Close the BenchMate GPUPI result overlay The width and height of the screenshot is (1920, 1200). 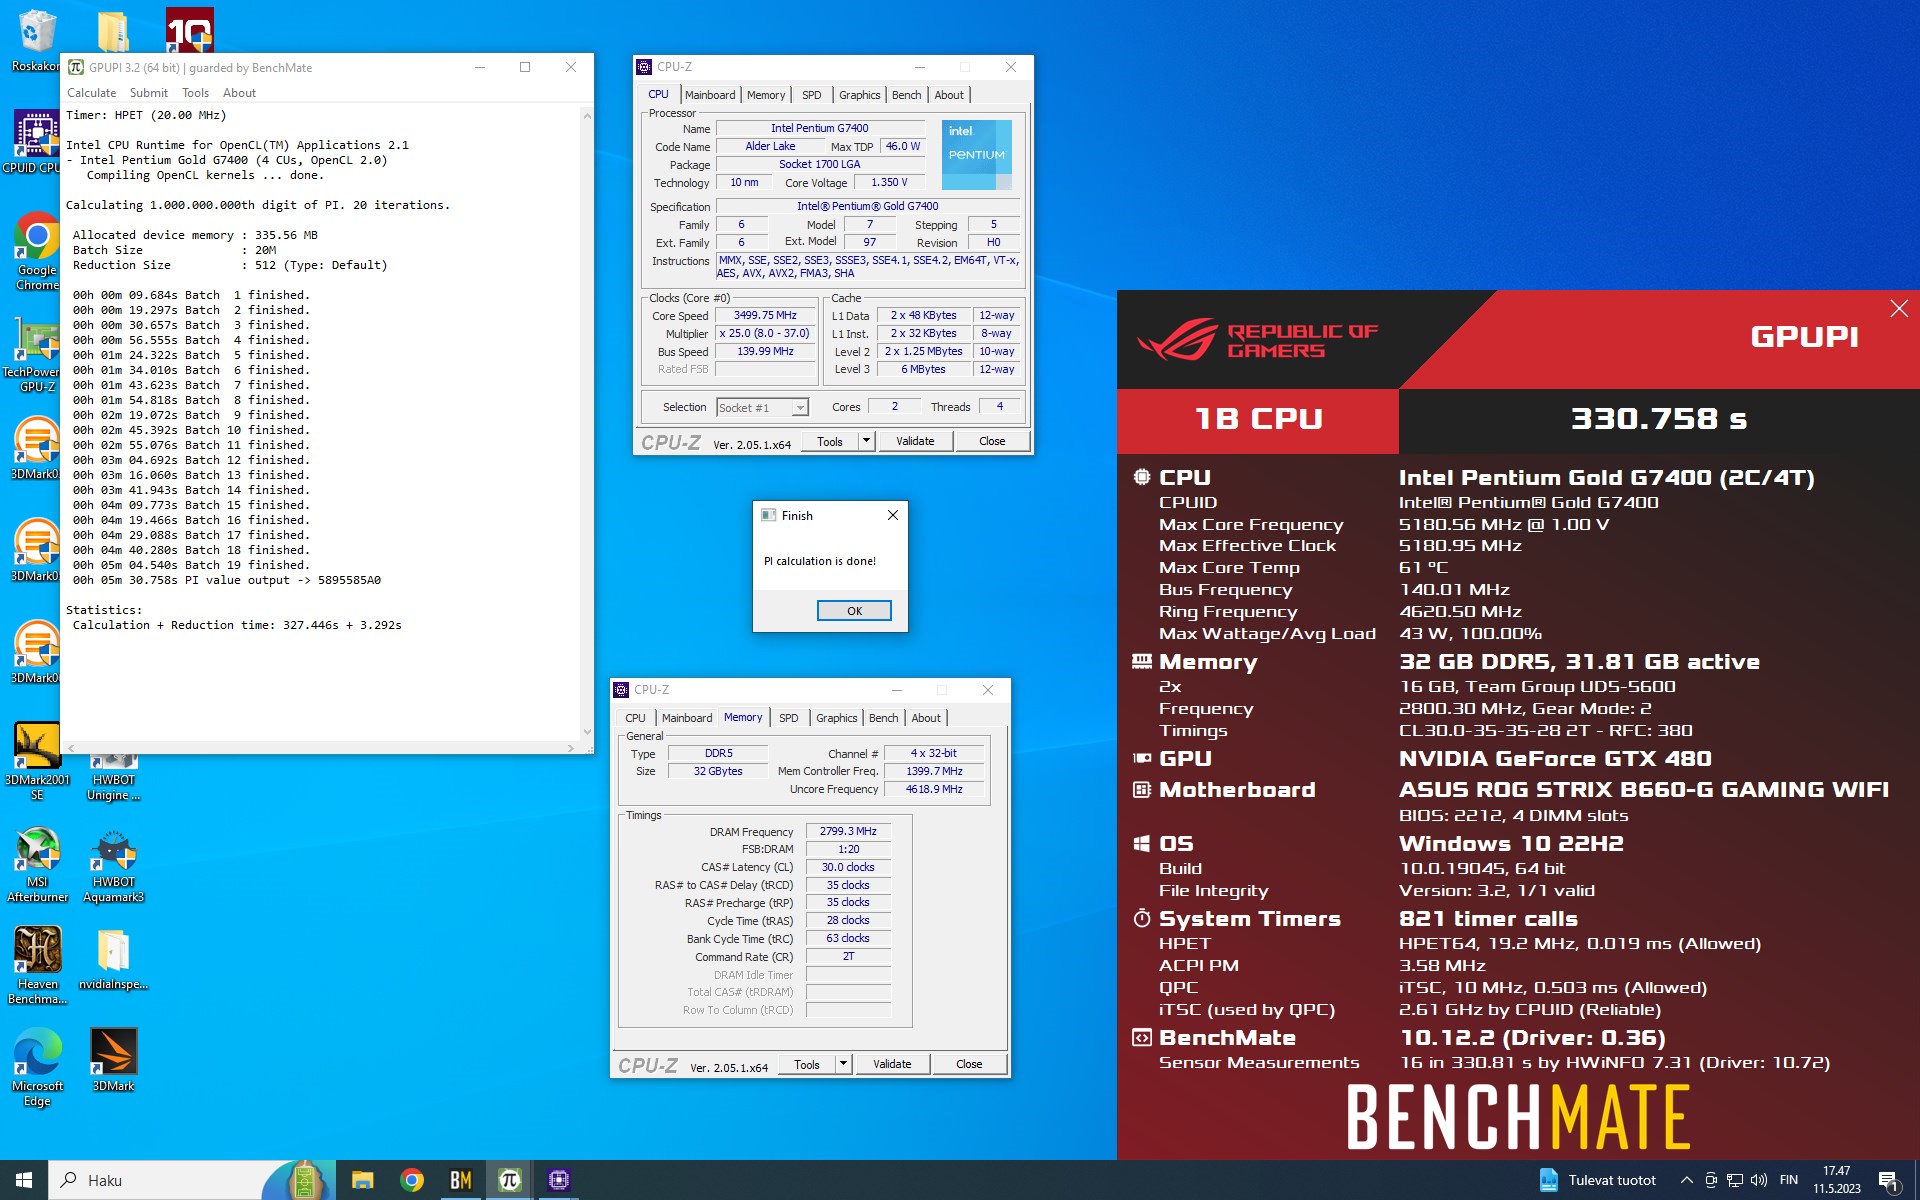coord(1899,309)
